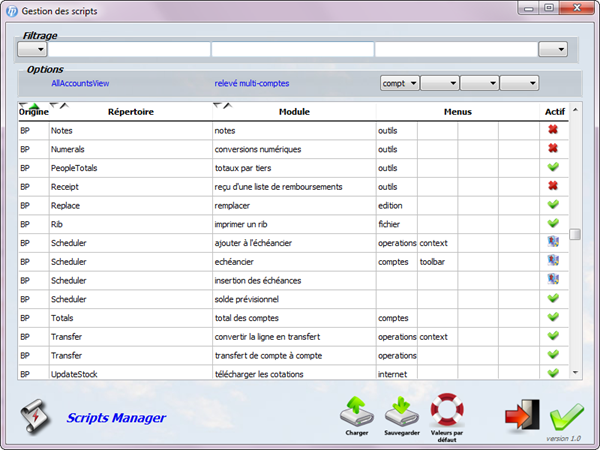
Task: Toggle the active checkmark for Replace row
Action: [x=553, y=205]
